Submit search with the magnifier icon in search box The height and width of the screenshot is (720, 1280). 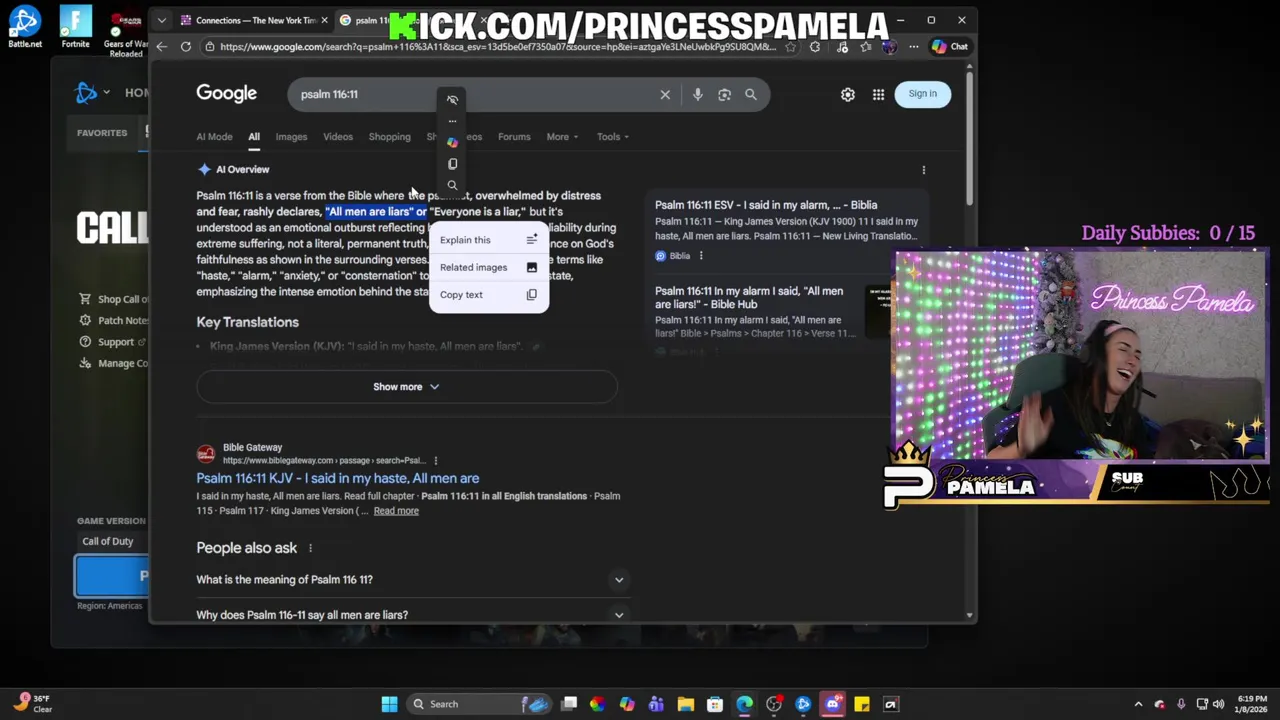(751, 94)
